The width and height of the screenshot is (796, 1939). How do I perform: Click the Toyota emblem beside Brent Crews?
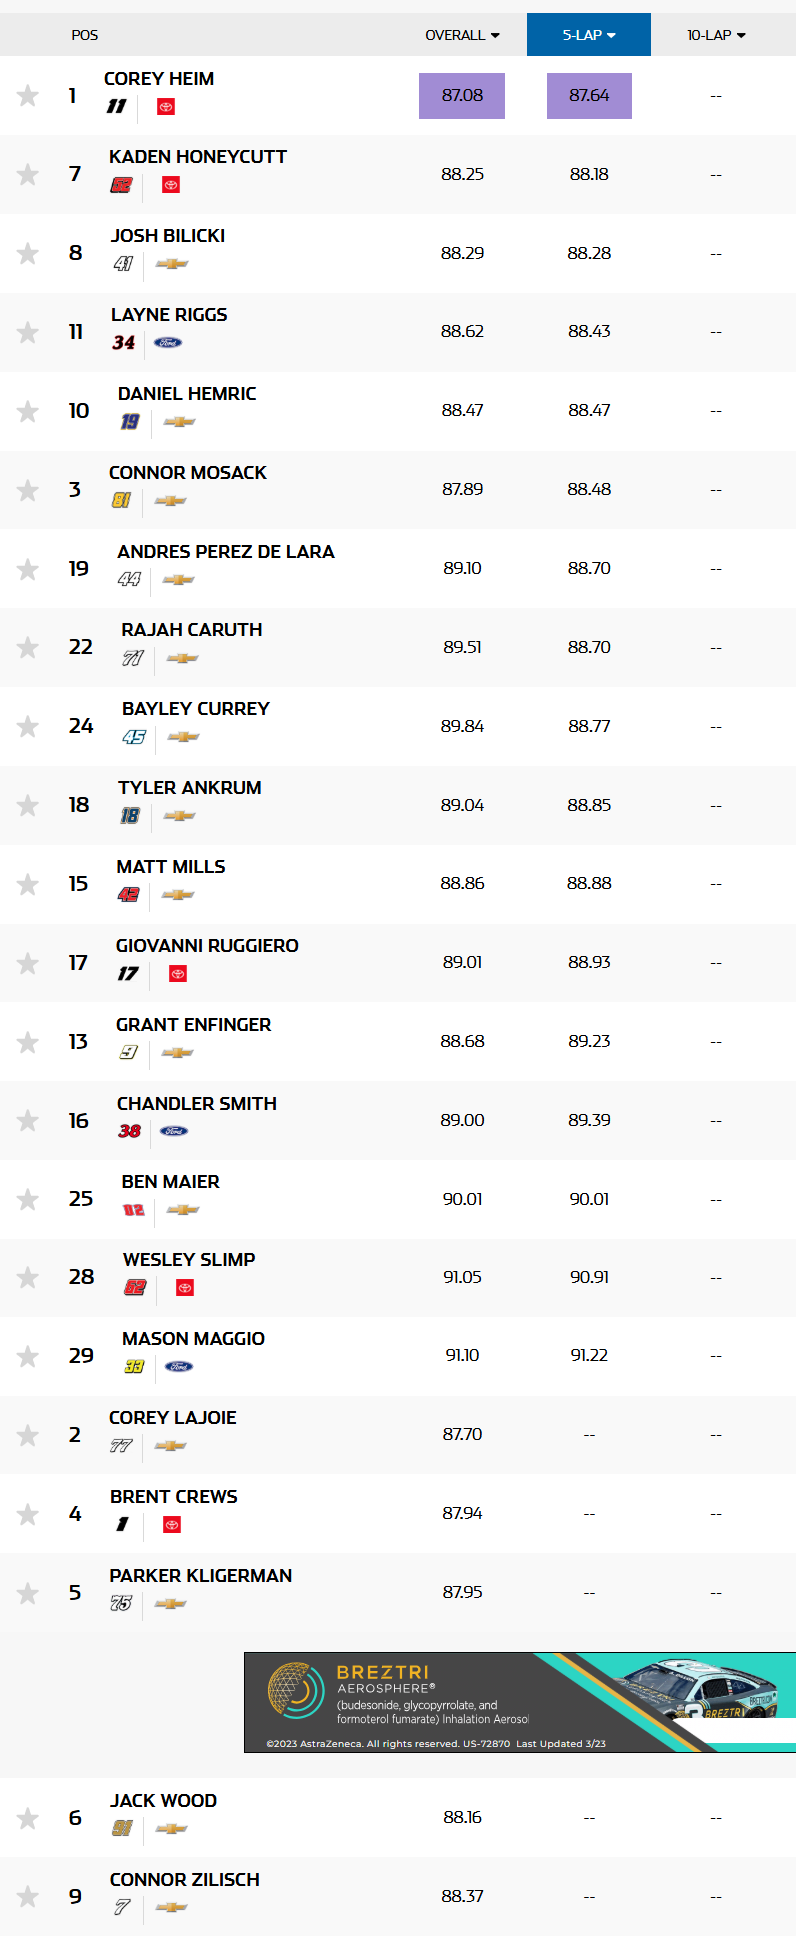click(170, 1525)
